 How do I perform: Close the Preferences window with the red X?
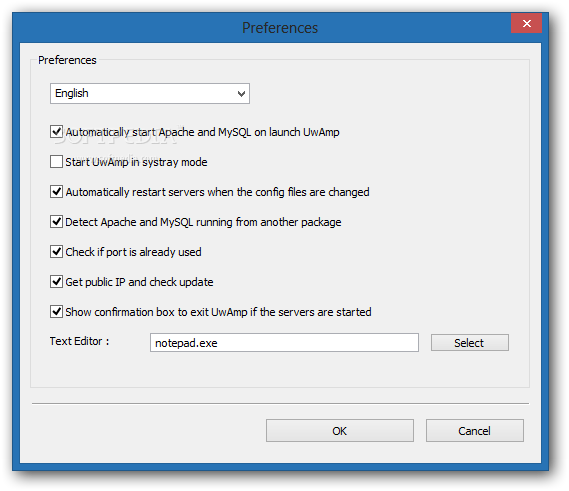click(x=527, y=24)
